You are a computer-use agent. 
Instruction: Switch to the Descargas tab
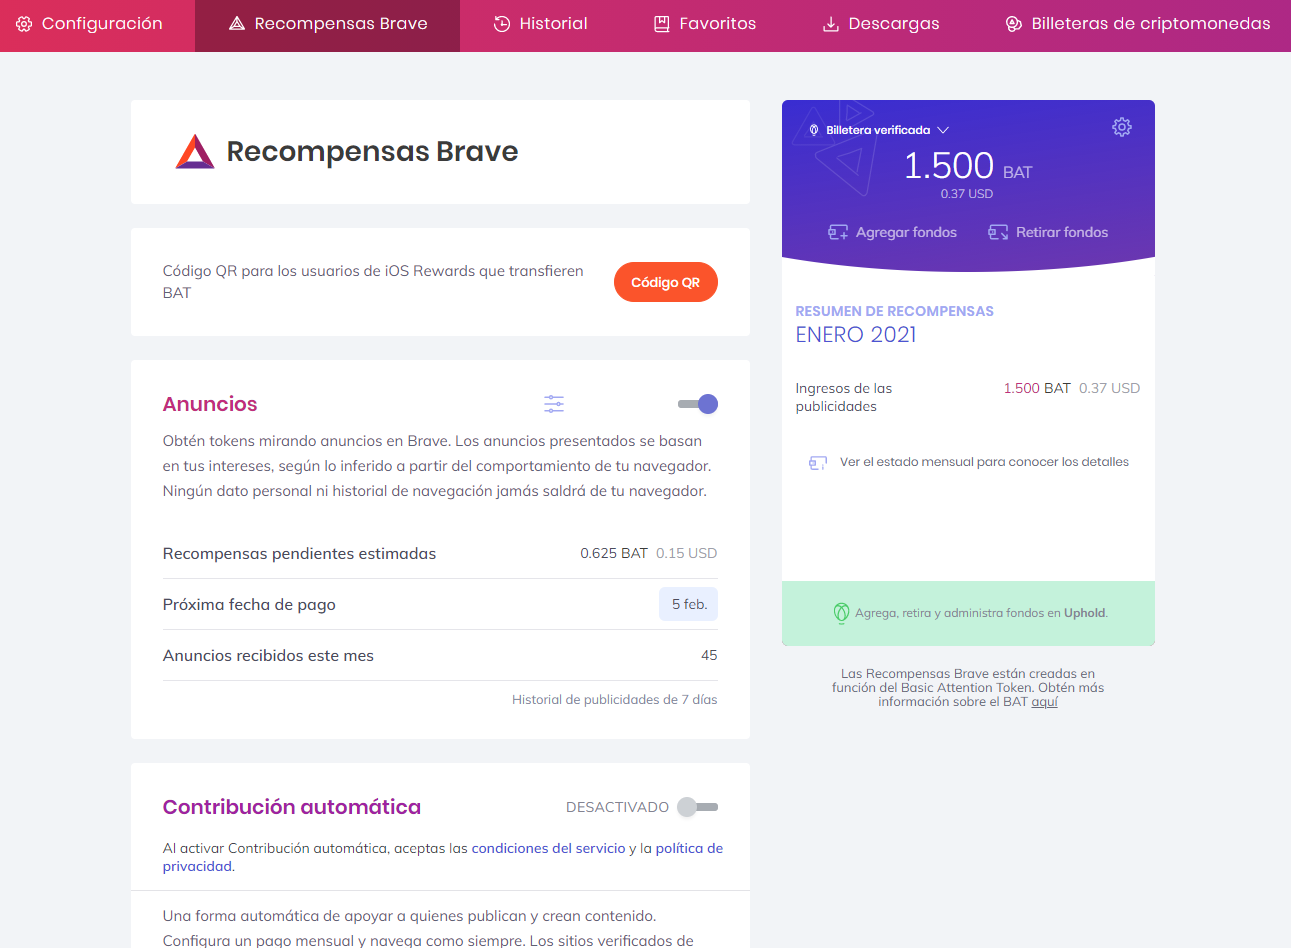click(881, 24)
